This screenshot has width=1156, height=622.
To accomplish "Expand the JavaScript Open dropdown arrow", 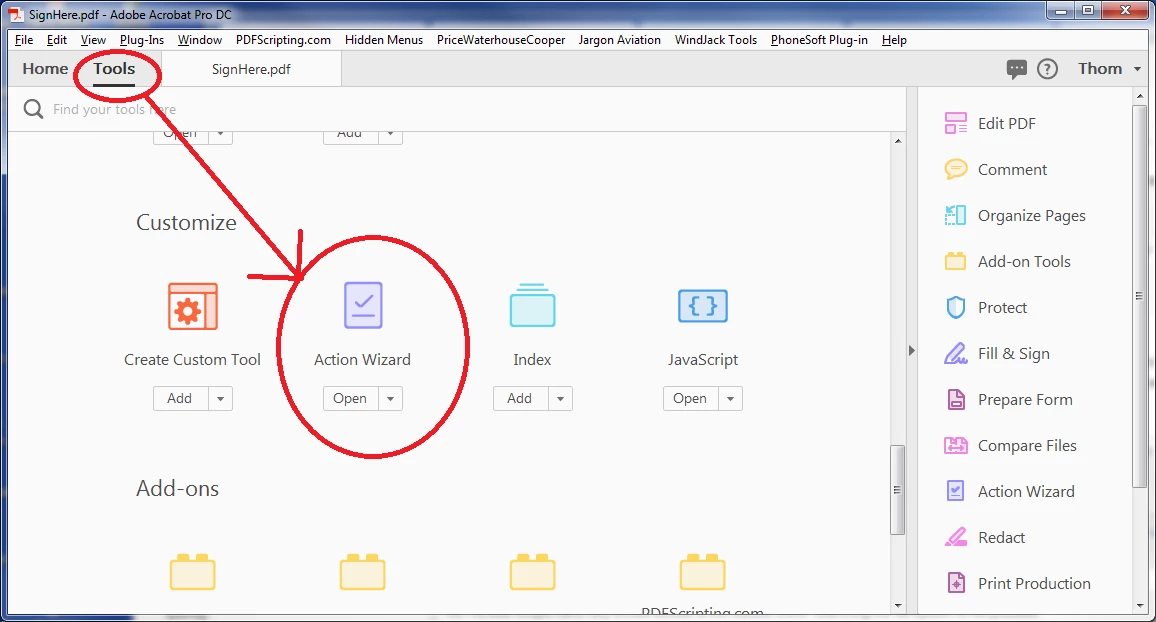I will click(x=731, y=399).
